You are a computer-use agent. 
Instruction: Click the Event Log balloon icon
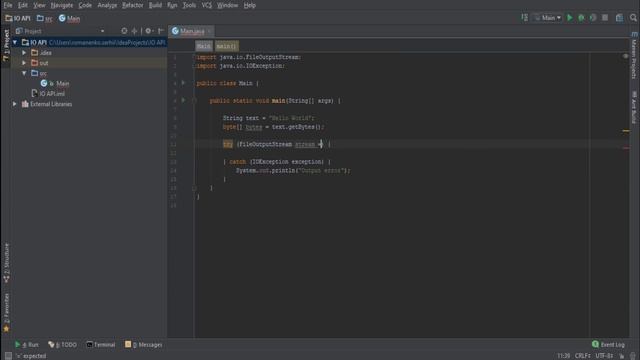[596, 344]
